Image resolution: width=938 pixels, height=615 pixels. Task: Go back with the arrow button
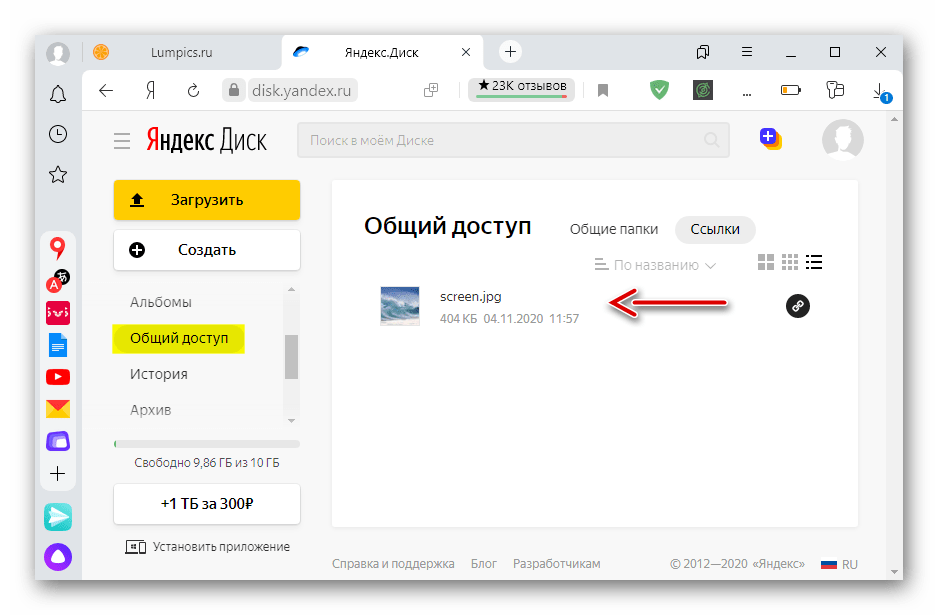106,90
